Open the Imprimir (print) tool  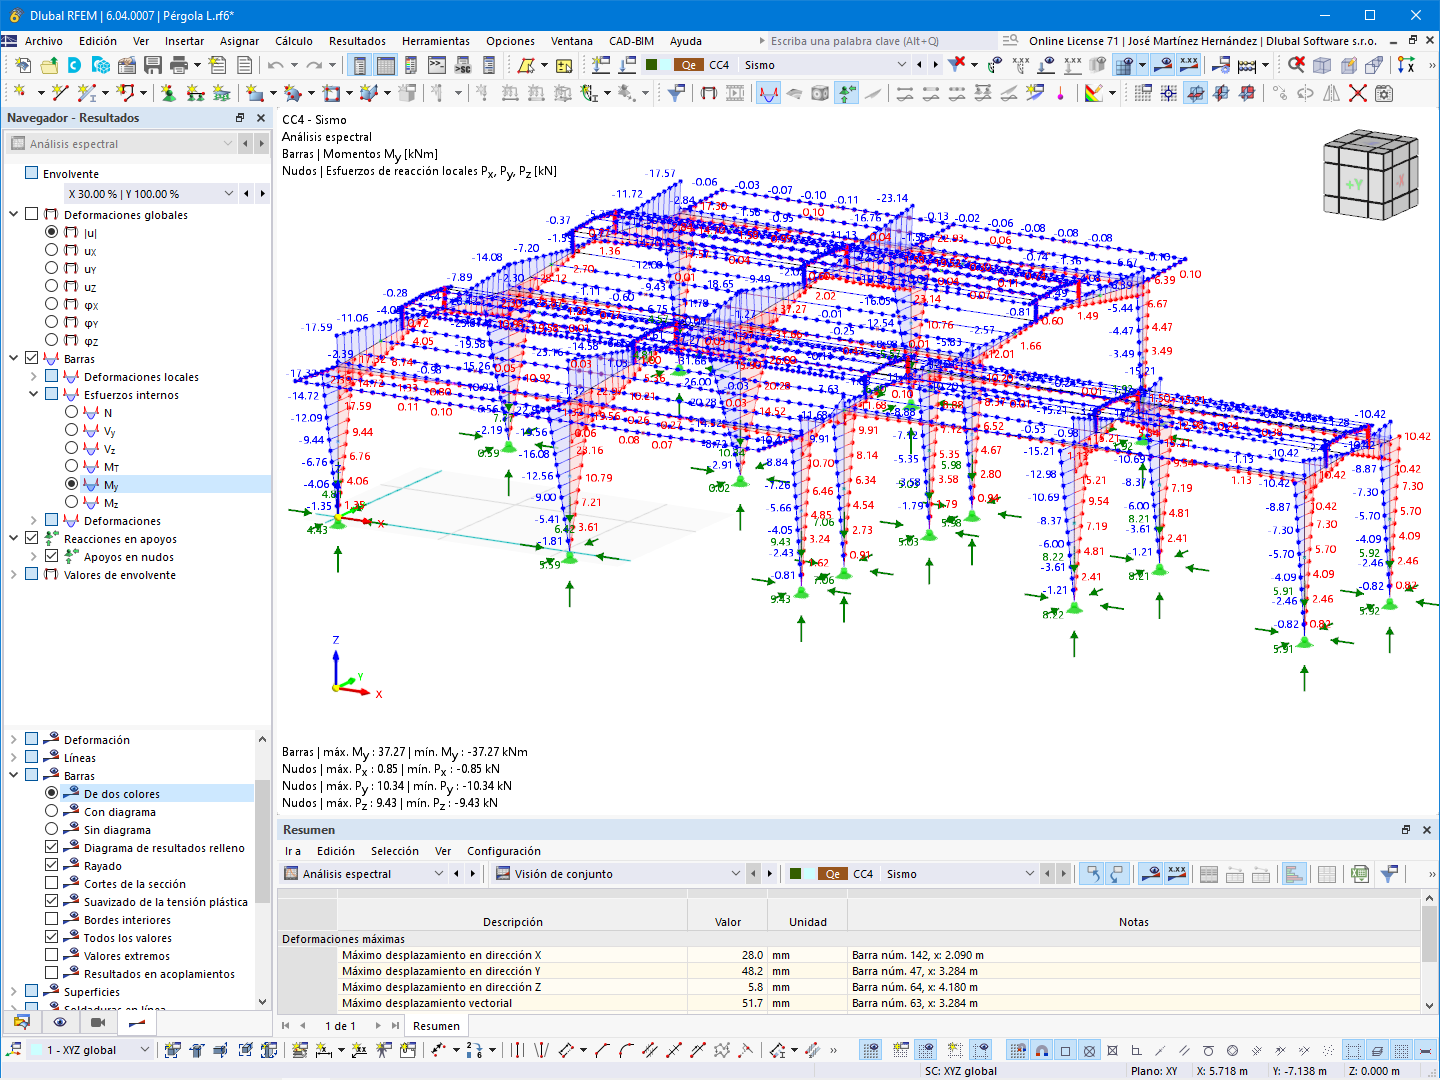point(180,64)
